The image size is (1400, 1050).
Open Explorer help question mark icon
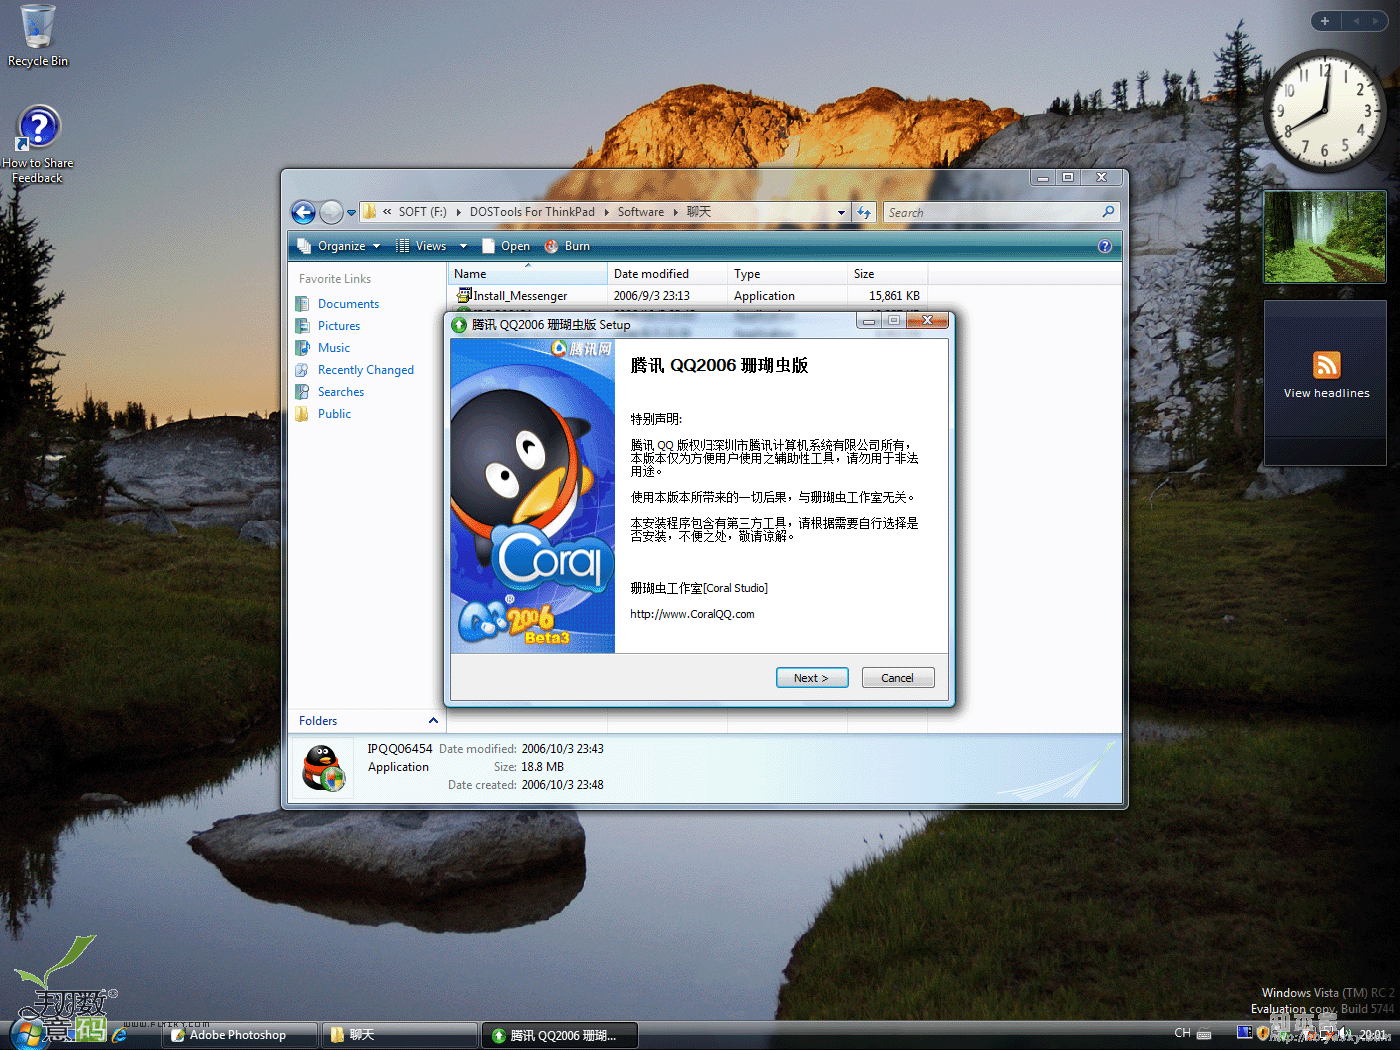[x=1105, y=246]
